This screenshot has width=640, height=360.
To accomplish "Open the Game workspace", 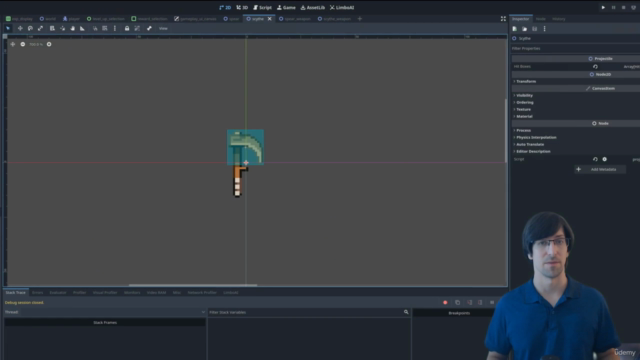I will click(x=286, y=7).
